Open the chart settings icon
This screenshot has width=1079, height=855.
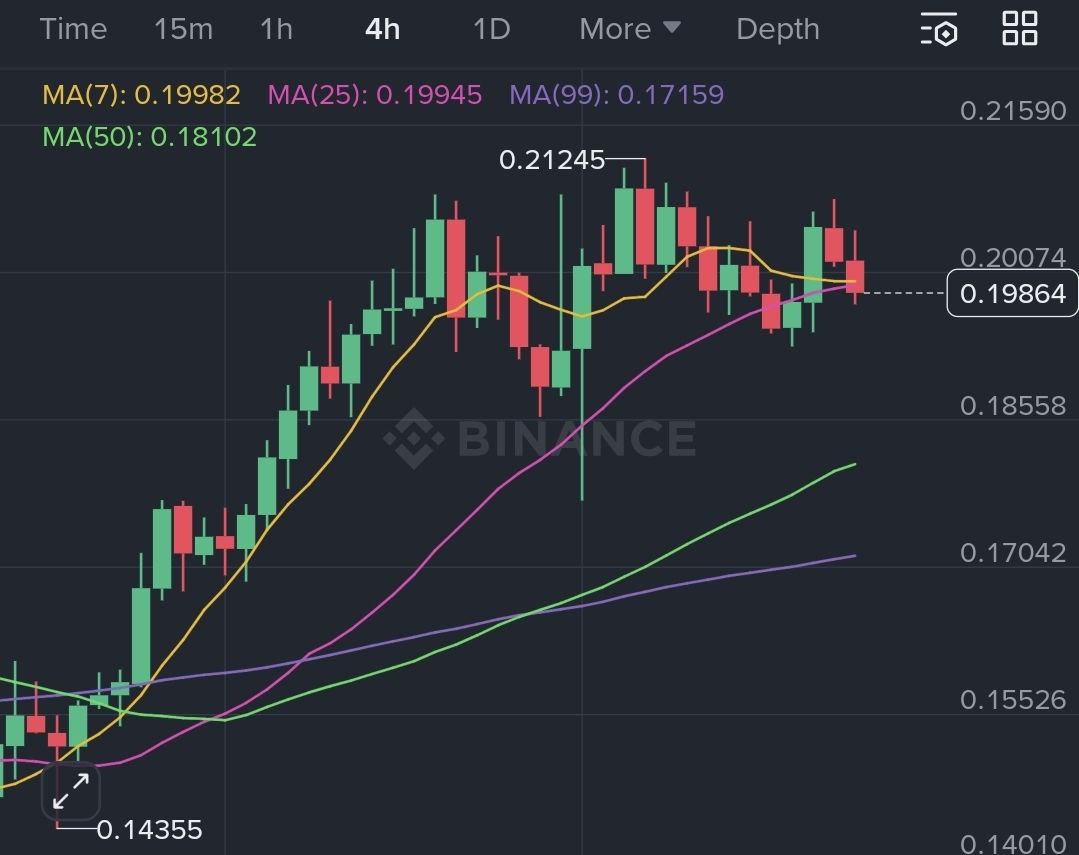click(939, 29)
